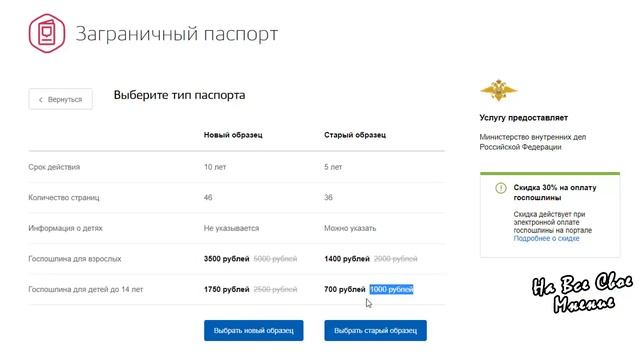Open the Подробнее о скидке link

click(x=546, y=238)
